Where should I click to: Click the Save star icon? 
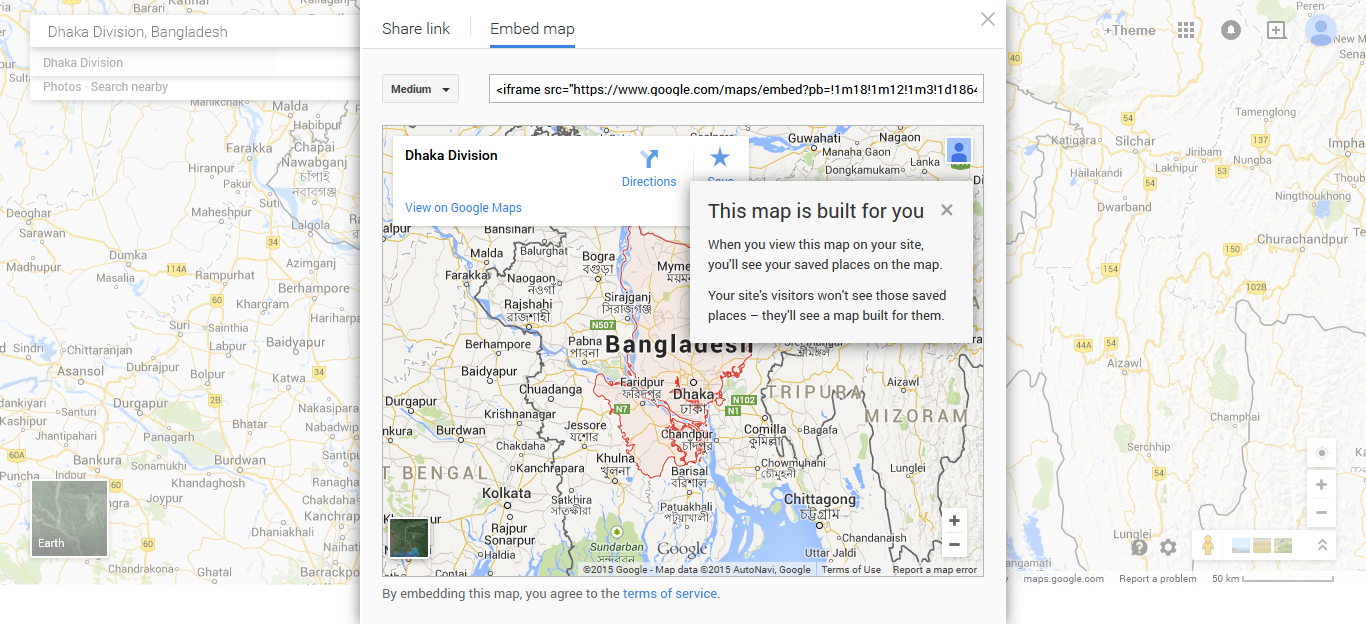coord(720,157)
